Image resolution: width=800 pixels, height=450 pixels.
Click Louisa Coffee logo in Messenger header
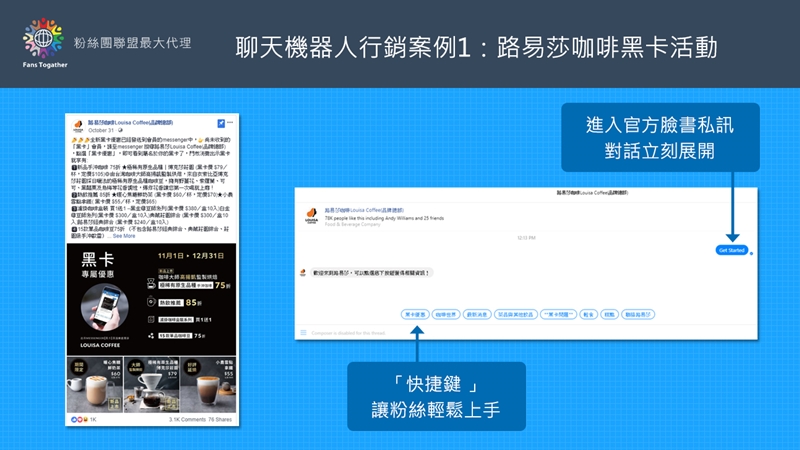click(x=311, y=215)
